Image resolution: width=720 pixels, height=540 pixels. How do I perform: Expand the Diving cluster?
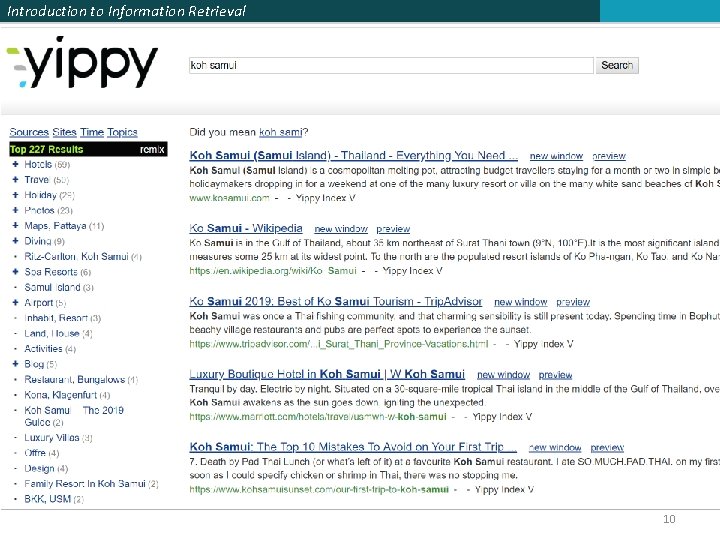16,241
